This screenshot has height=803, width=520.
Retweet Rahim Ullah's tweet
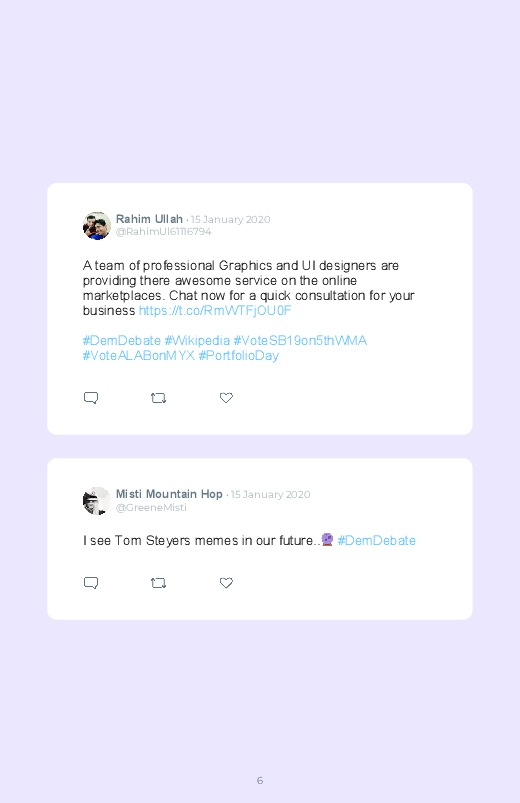(158, 398)
